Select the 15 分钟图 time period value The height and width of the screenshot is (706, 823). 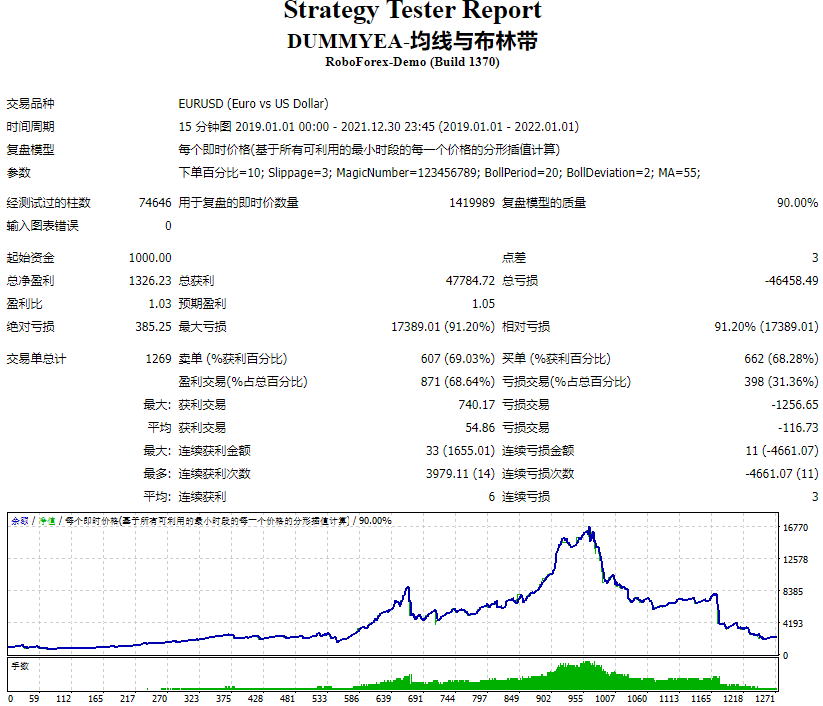[x=378, y=127]
